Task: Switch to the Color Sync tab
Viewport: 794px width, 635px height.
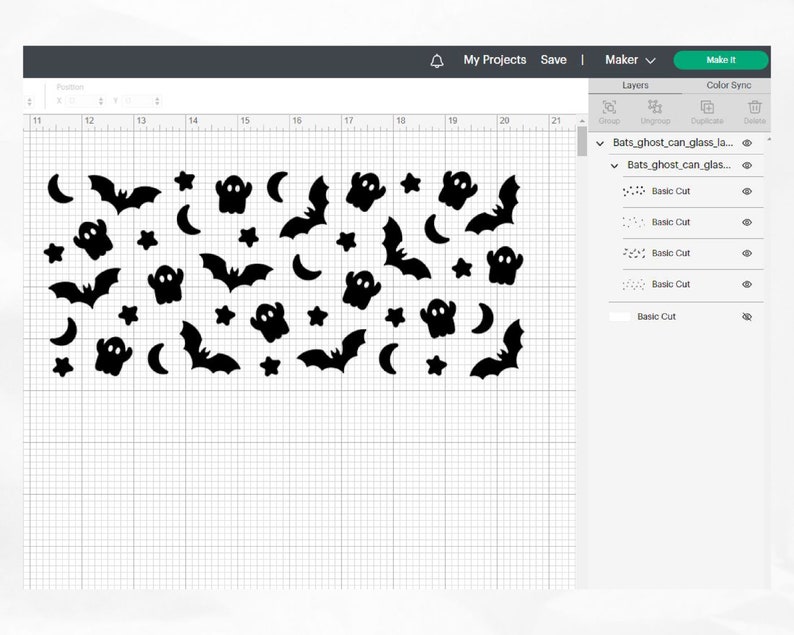Action: point(728,85)
